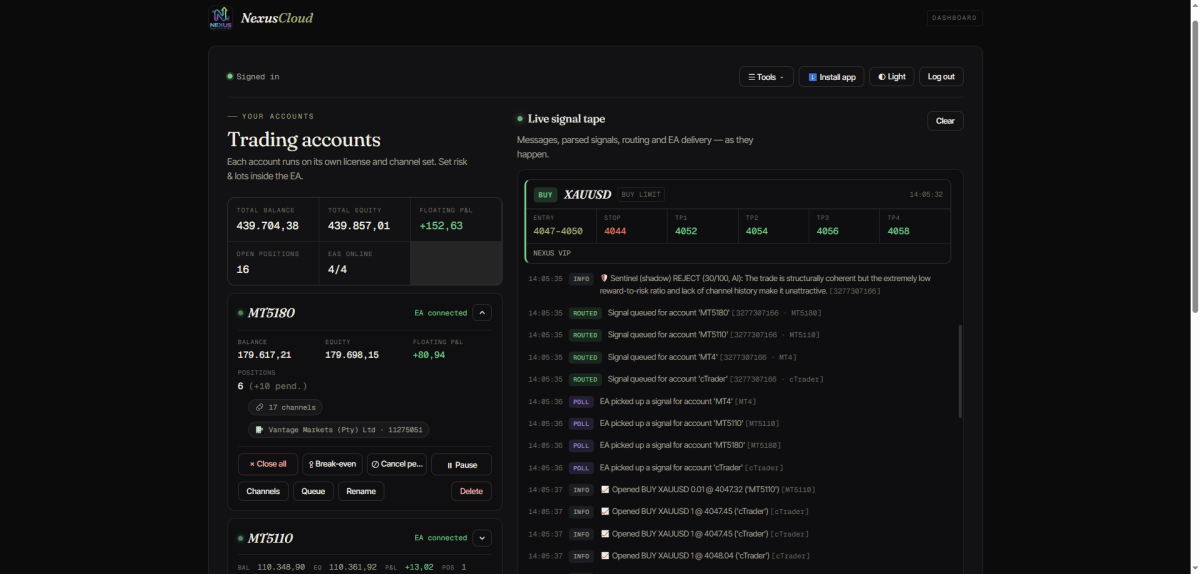Click chart icon of Opened BUY 0.01 @ 4047.32

point(604,490)
